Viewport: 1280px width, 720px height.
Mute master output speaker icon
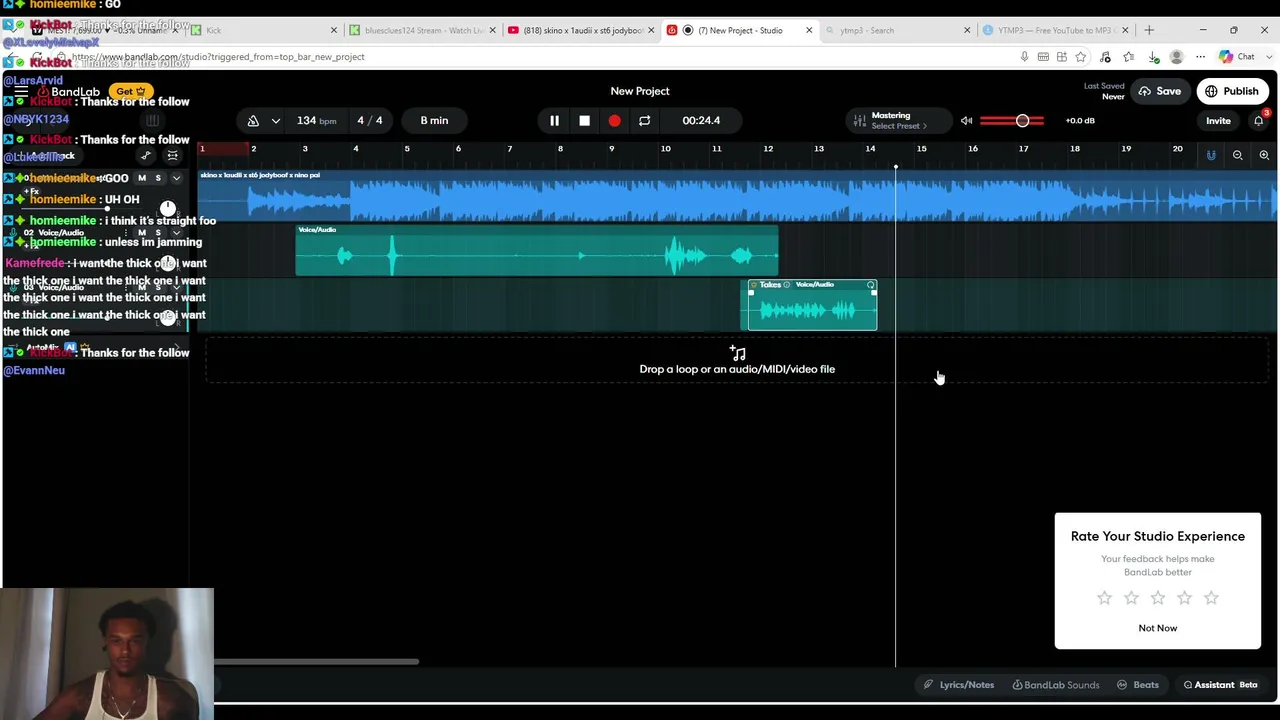click(966, 121)
